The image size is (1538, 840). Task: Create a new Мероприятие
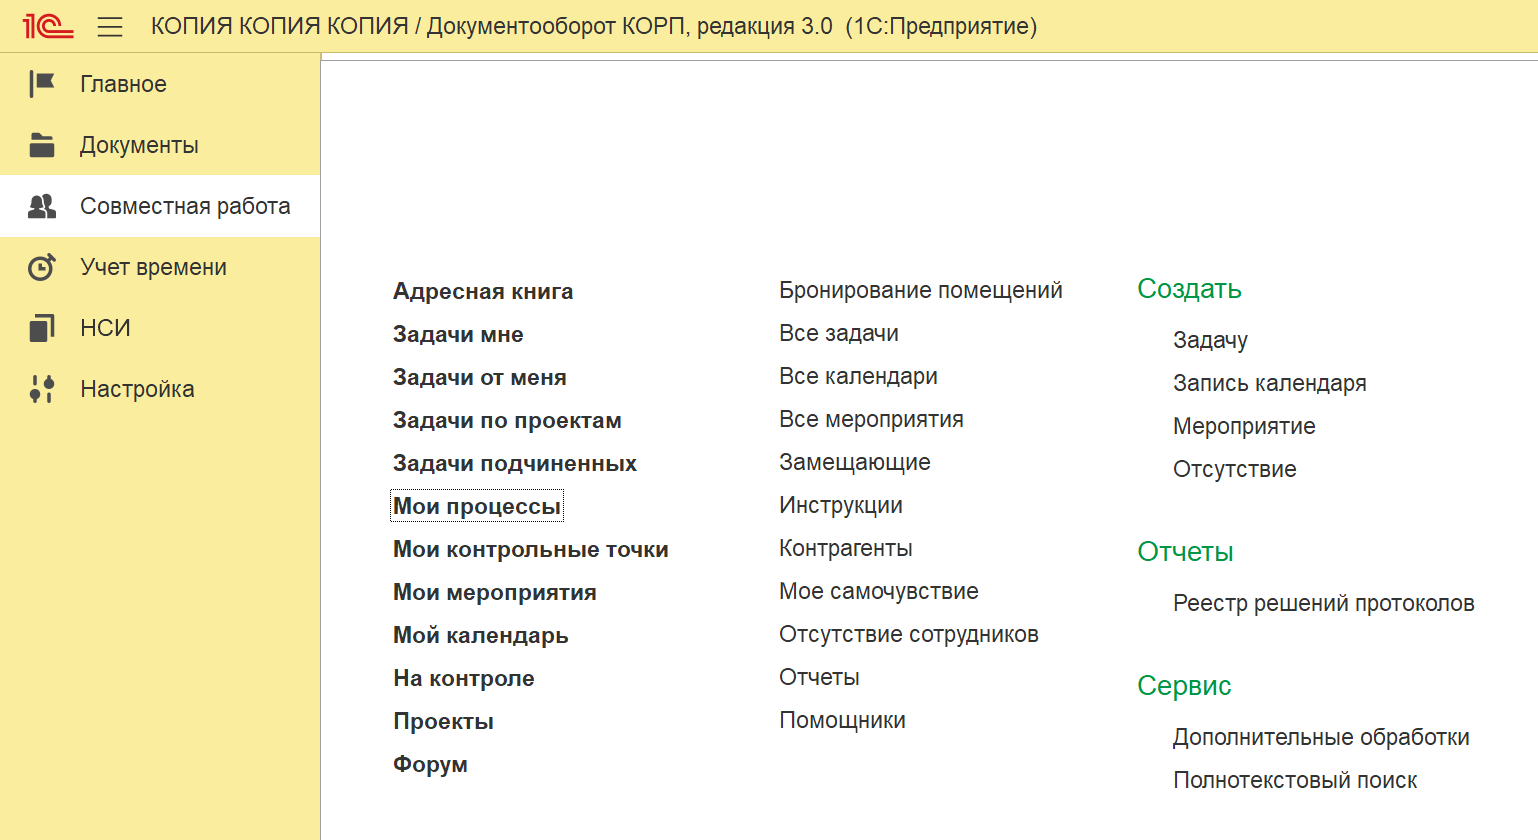point(1244,426)
